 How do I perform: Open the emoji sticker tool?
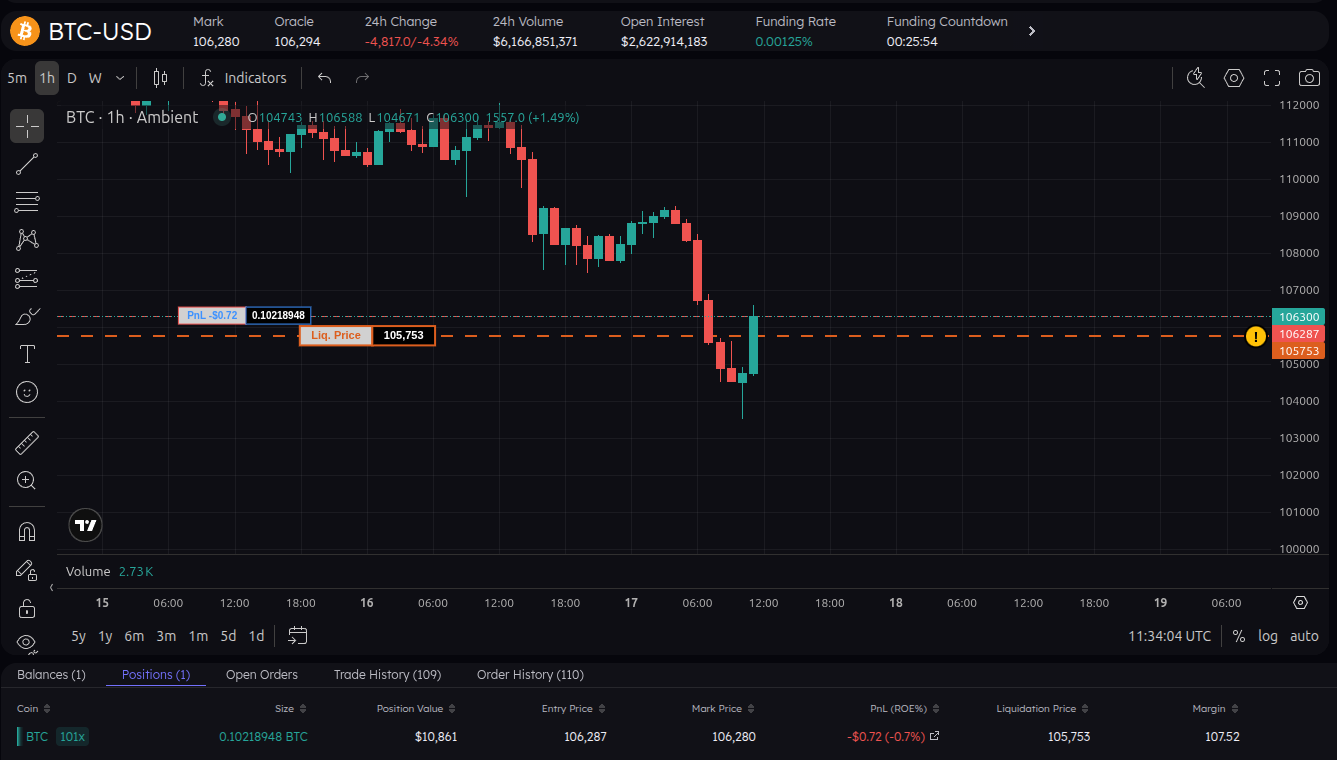point(26,391)
